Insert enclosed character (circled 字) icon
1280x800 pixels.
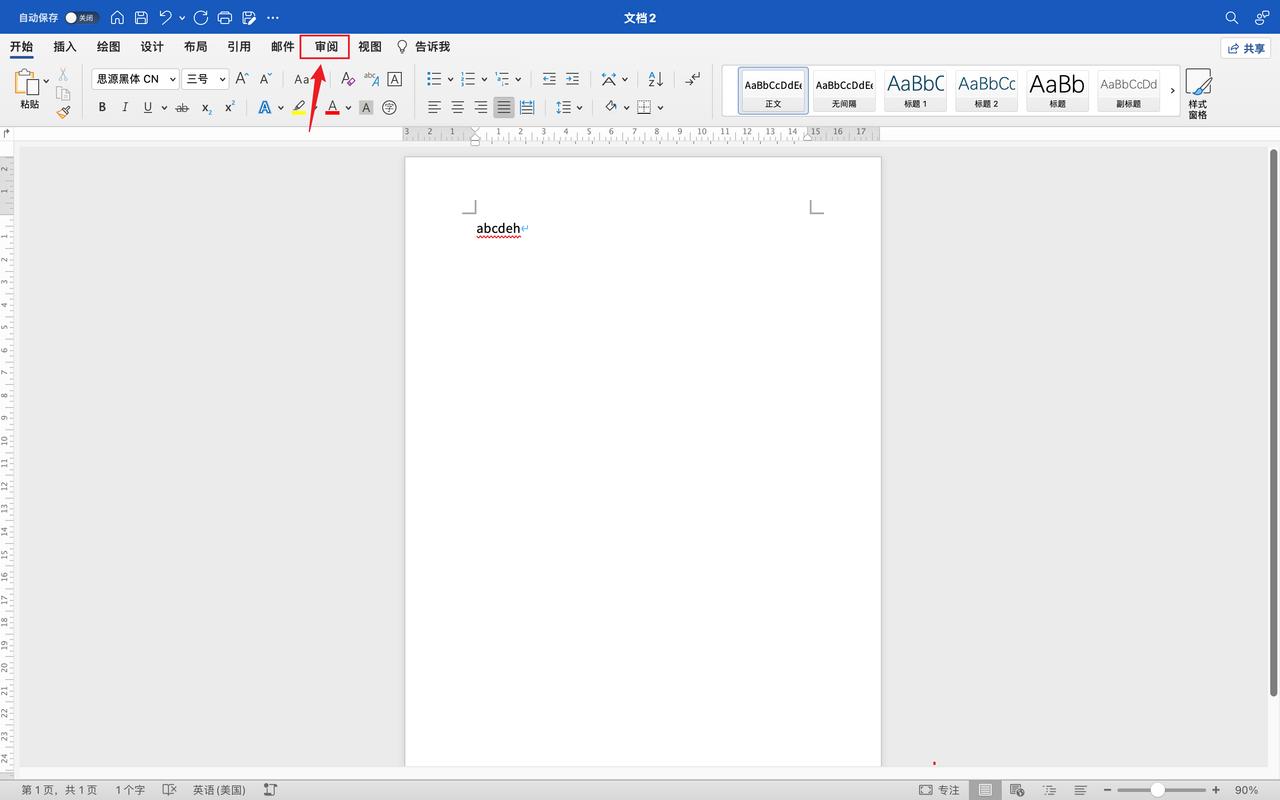(390, 107)
